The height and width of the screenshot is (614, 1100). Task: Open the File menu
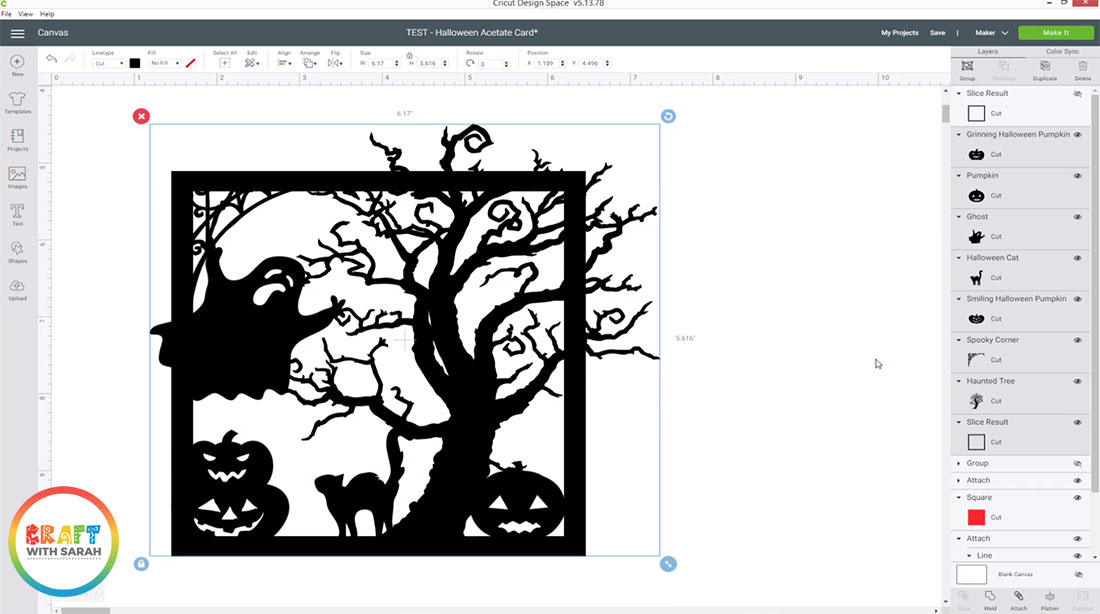(x=6, y=14)
